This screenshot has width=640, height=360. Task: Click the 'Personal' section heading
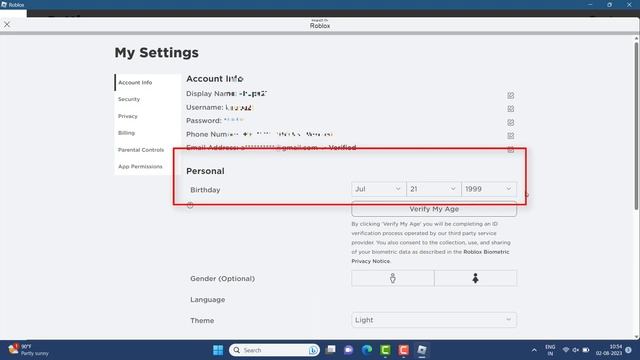coord(205,171)
